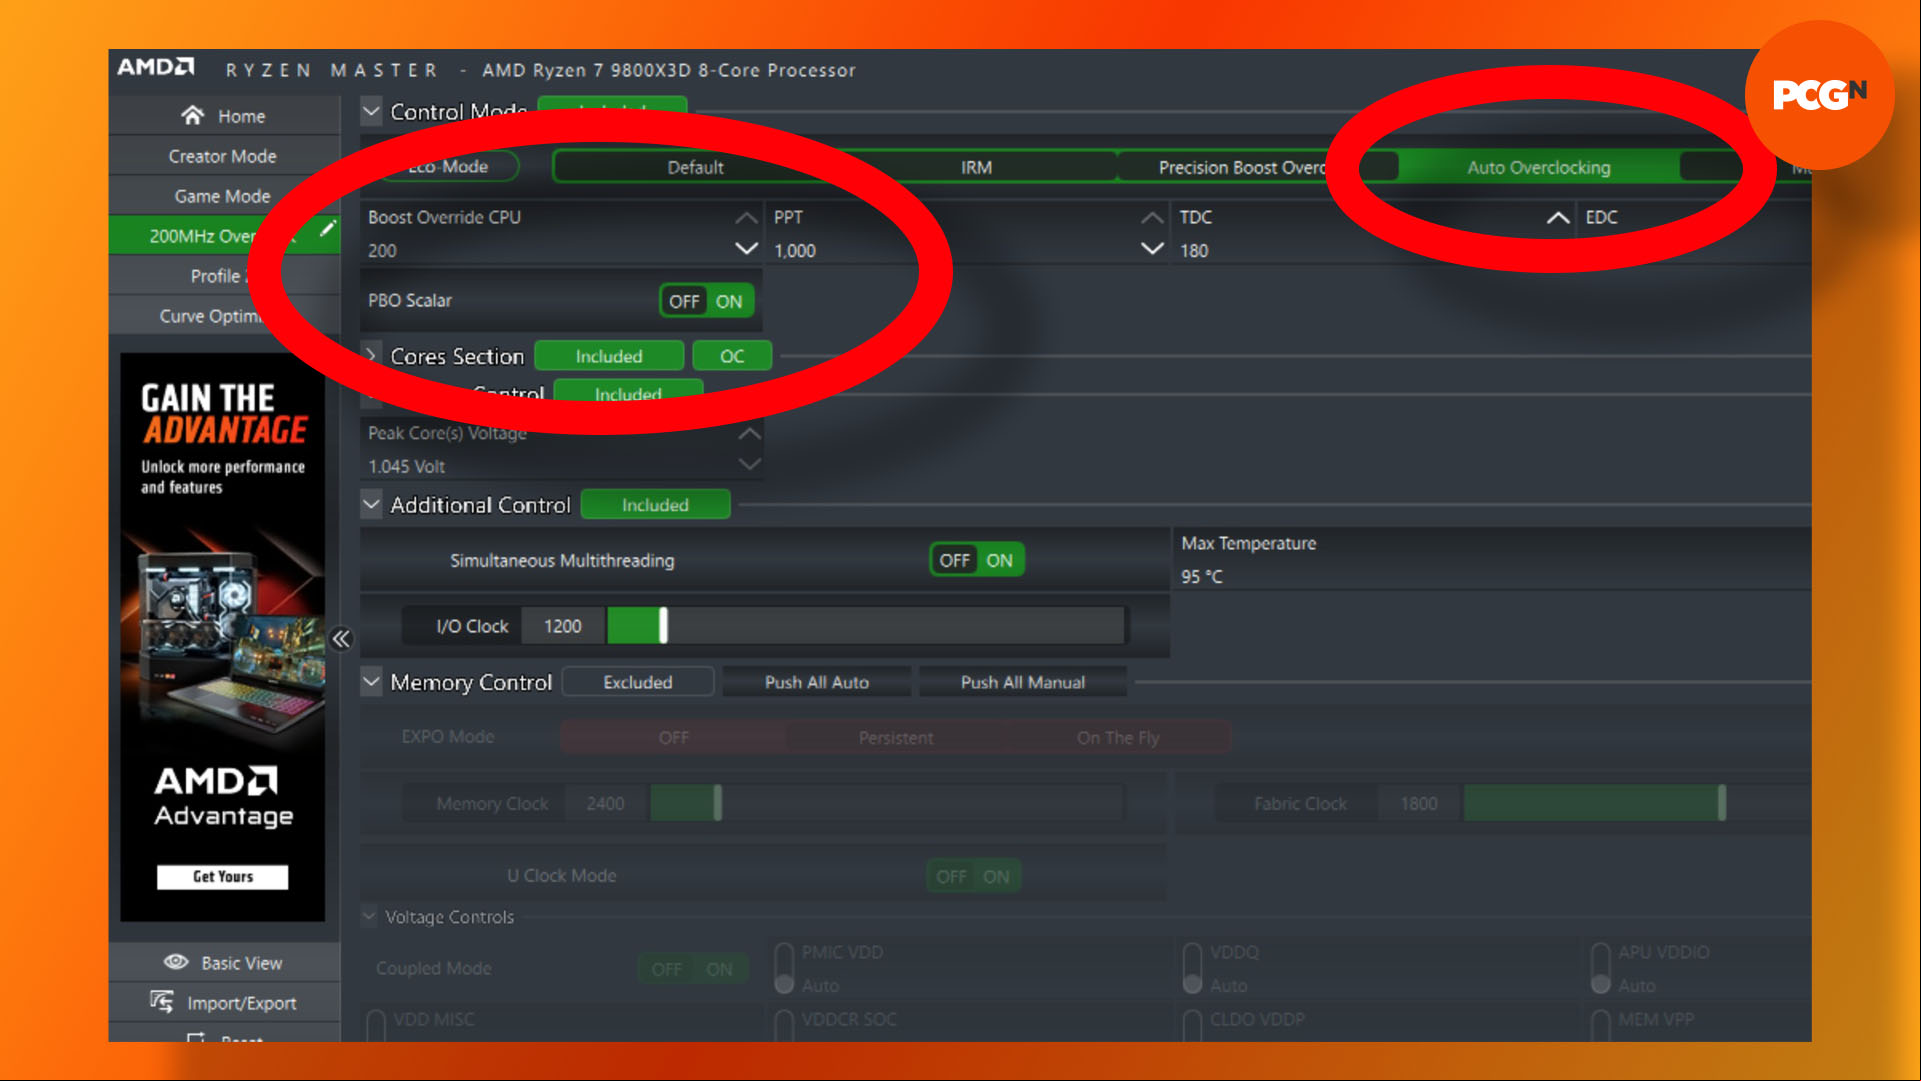This screenshot has height=1081, width=1921.
Task: Toggle PBO Scalar OFF/ON switch
Action: [x=707, y=301]
